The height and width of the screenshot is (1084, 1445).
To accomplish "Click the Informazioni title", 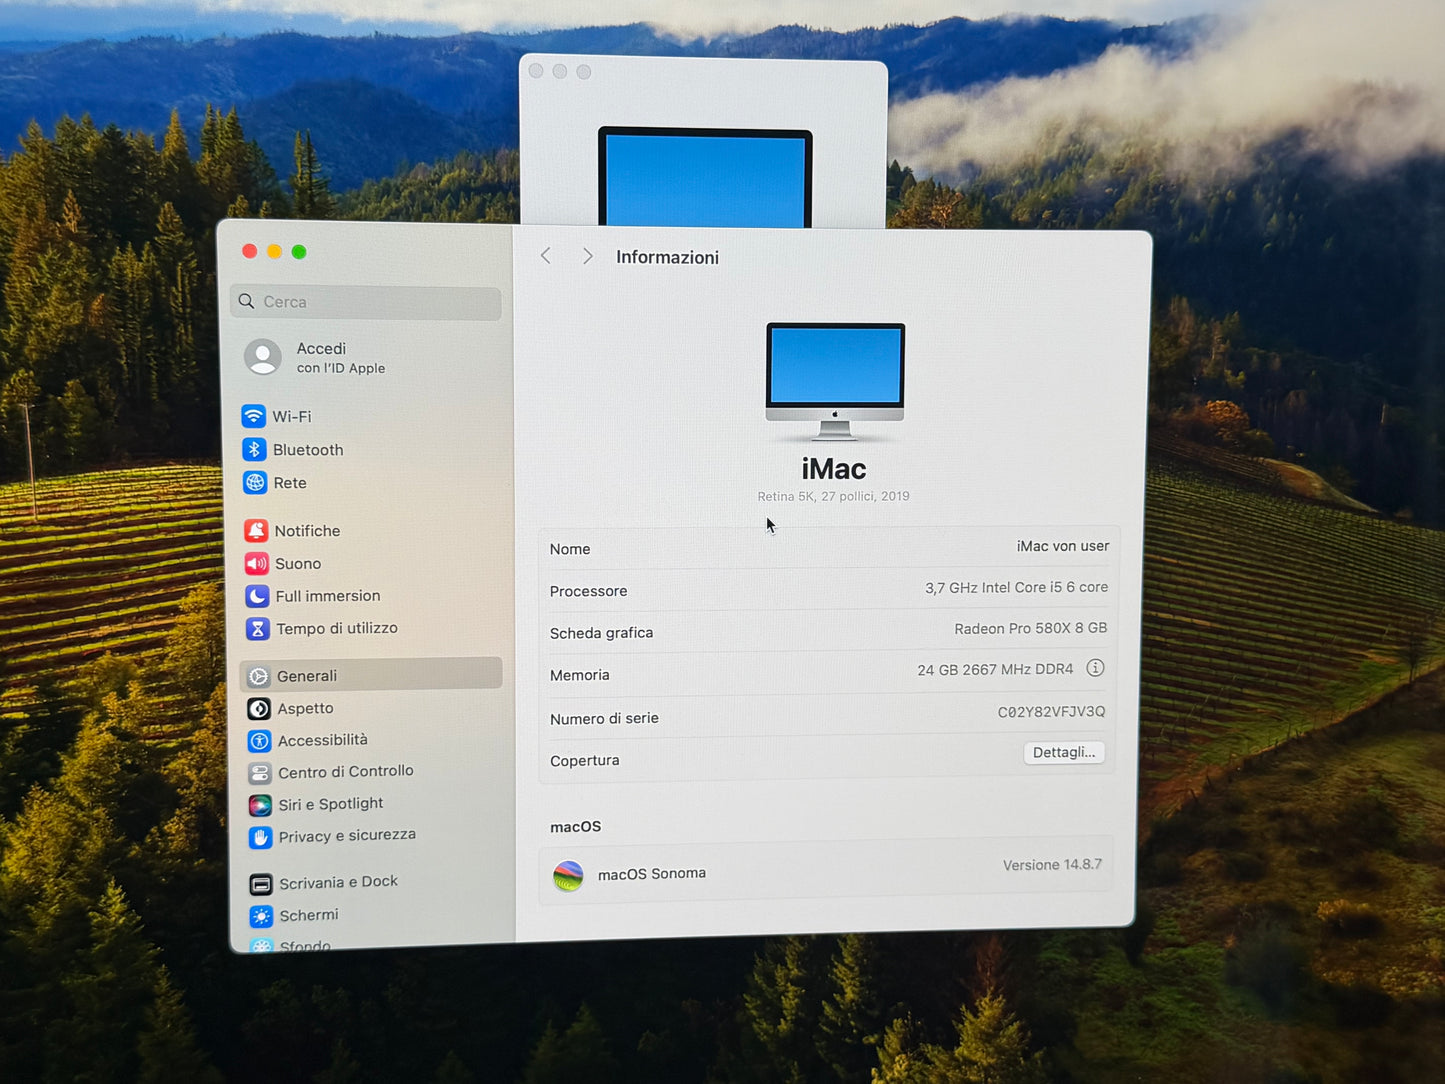I will (x=667, y=257).
